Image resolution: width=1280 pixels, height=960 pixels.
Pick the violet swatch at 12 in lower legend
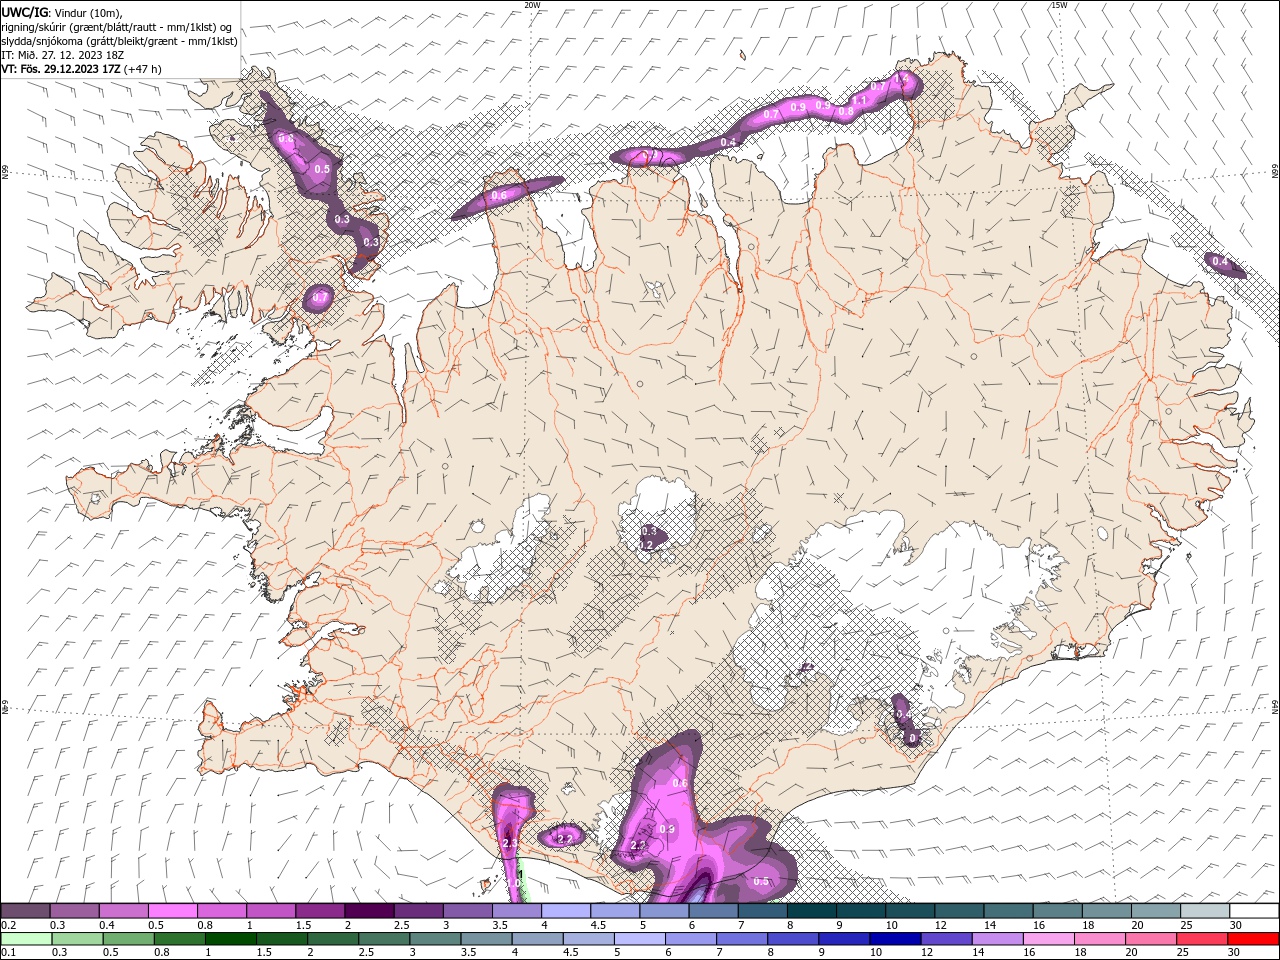(x=945, y=939)
